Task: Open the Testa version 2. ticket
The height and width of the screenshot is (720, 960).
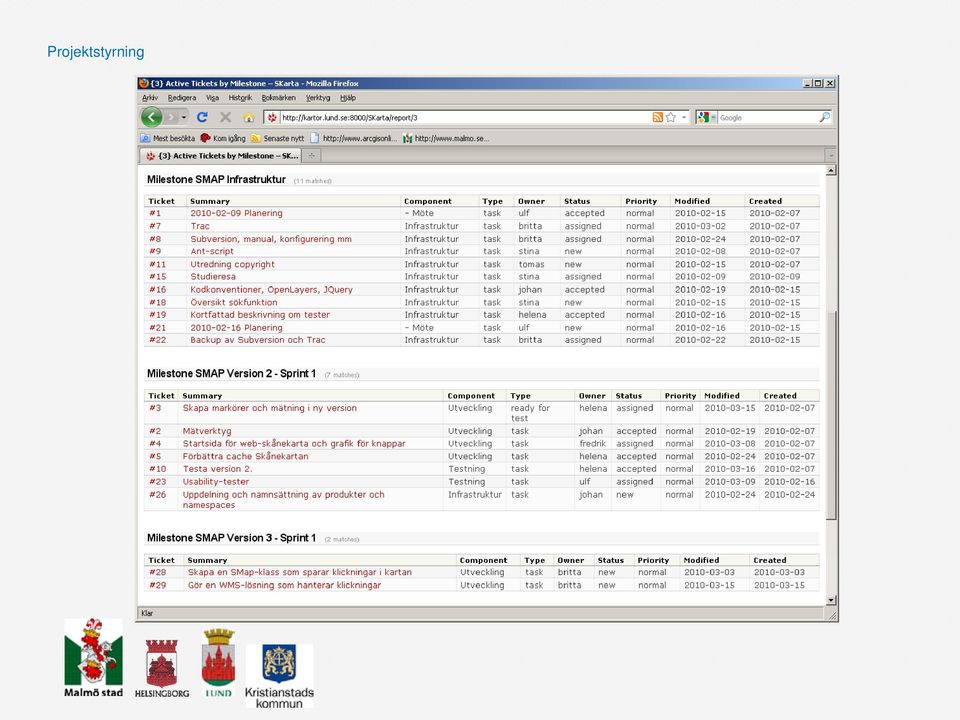Action: click(x=217, y=469)
